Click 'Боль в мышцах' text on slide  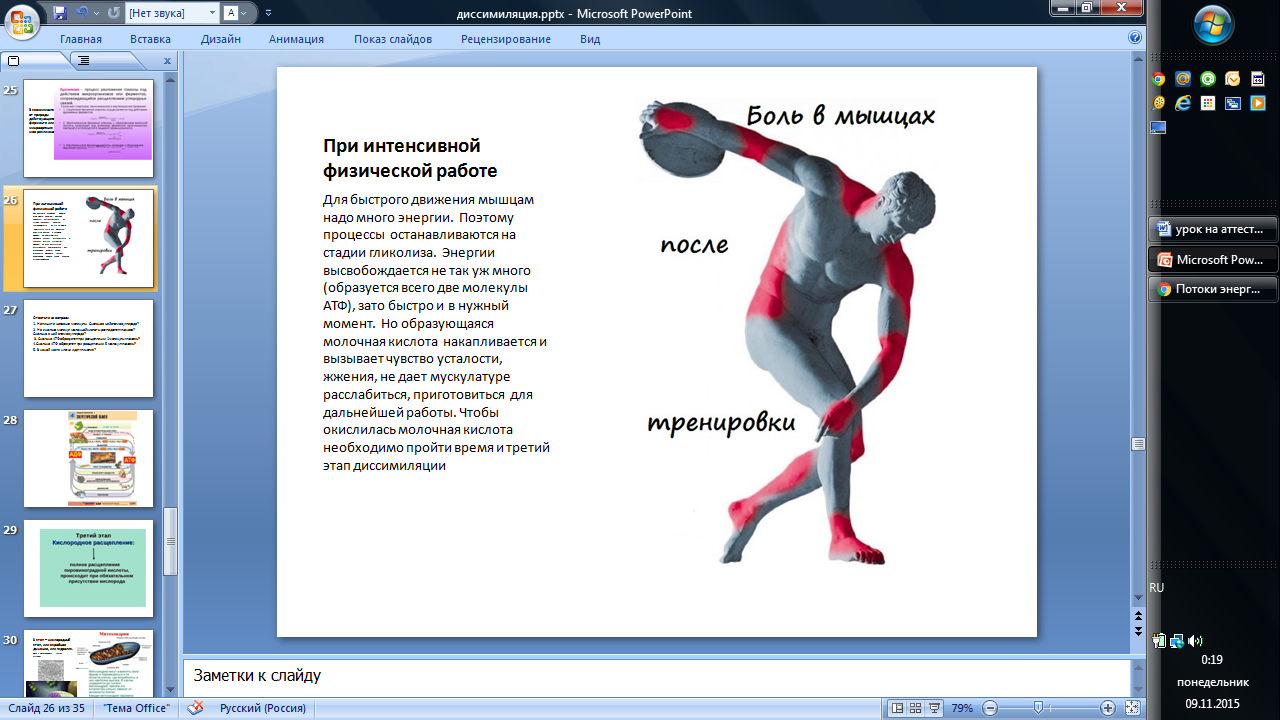click(x=840, y=116)
